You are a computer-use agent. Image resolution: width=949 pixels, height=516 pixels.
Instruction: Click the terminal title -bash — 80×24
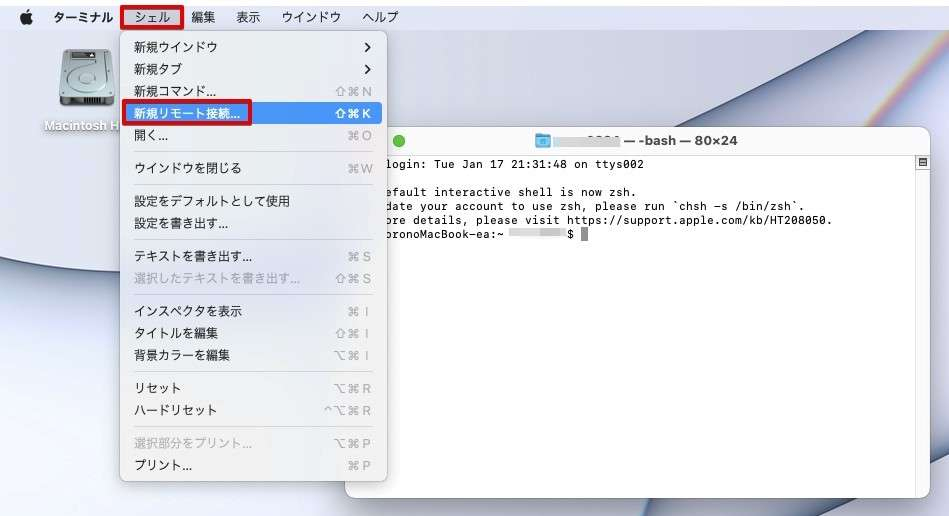pyautogui.click(x=680, y=141)
